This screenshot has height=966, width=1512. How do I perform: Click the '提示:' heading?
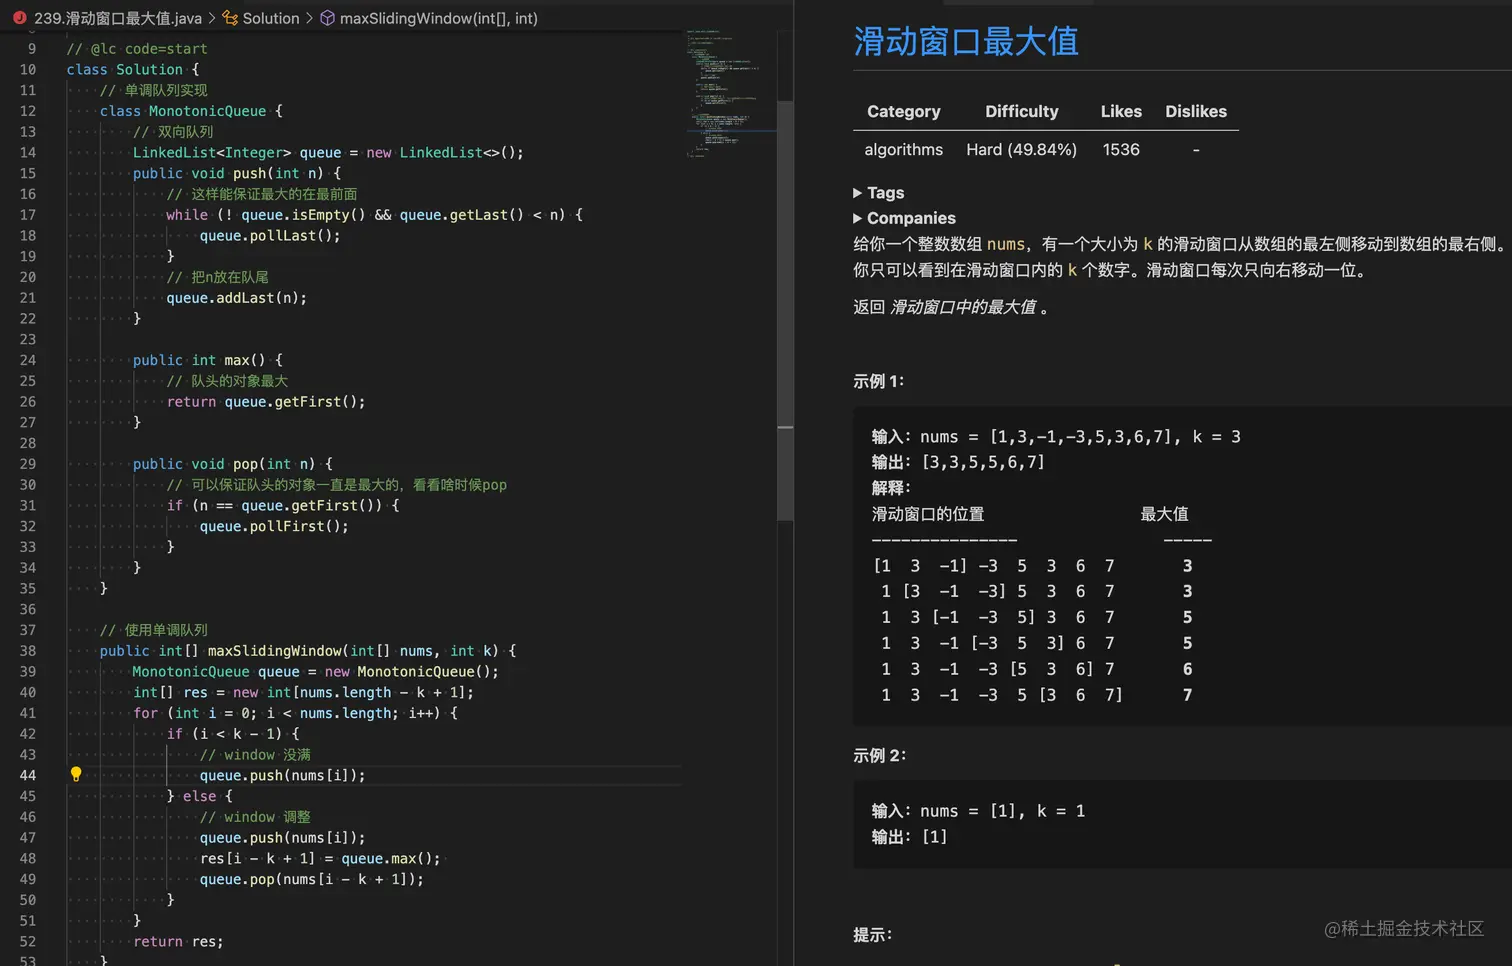pos(872,935)
